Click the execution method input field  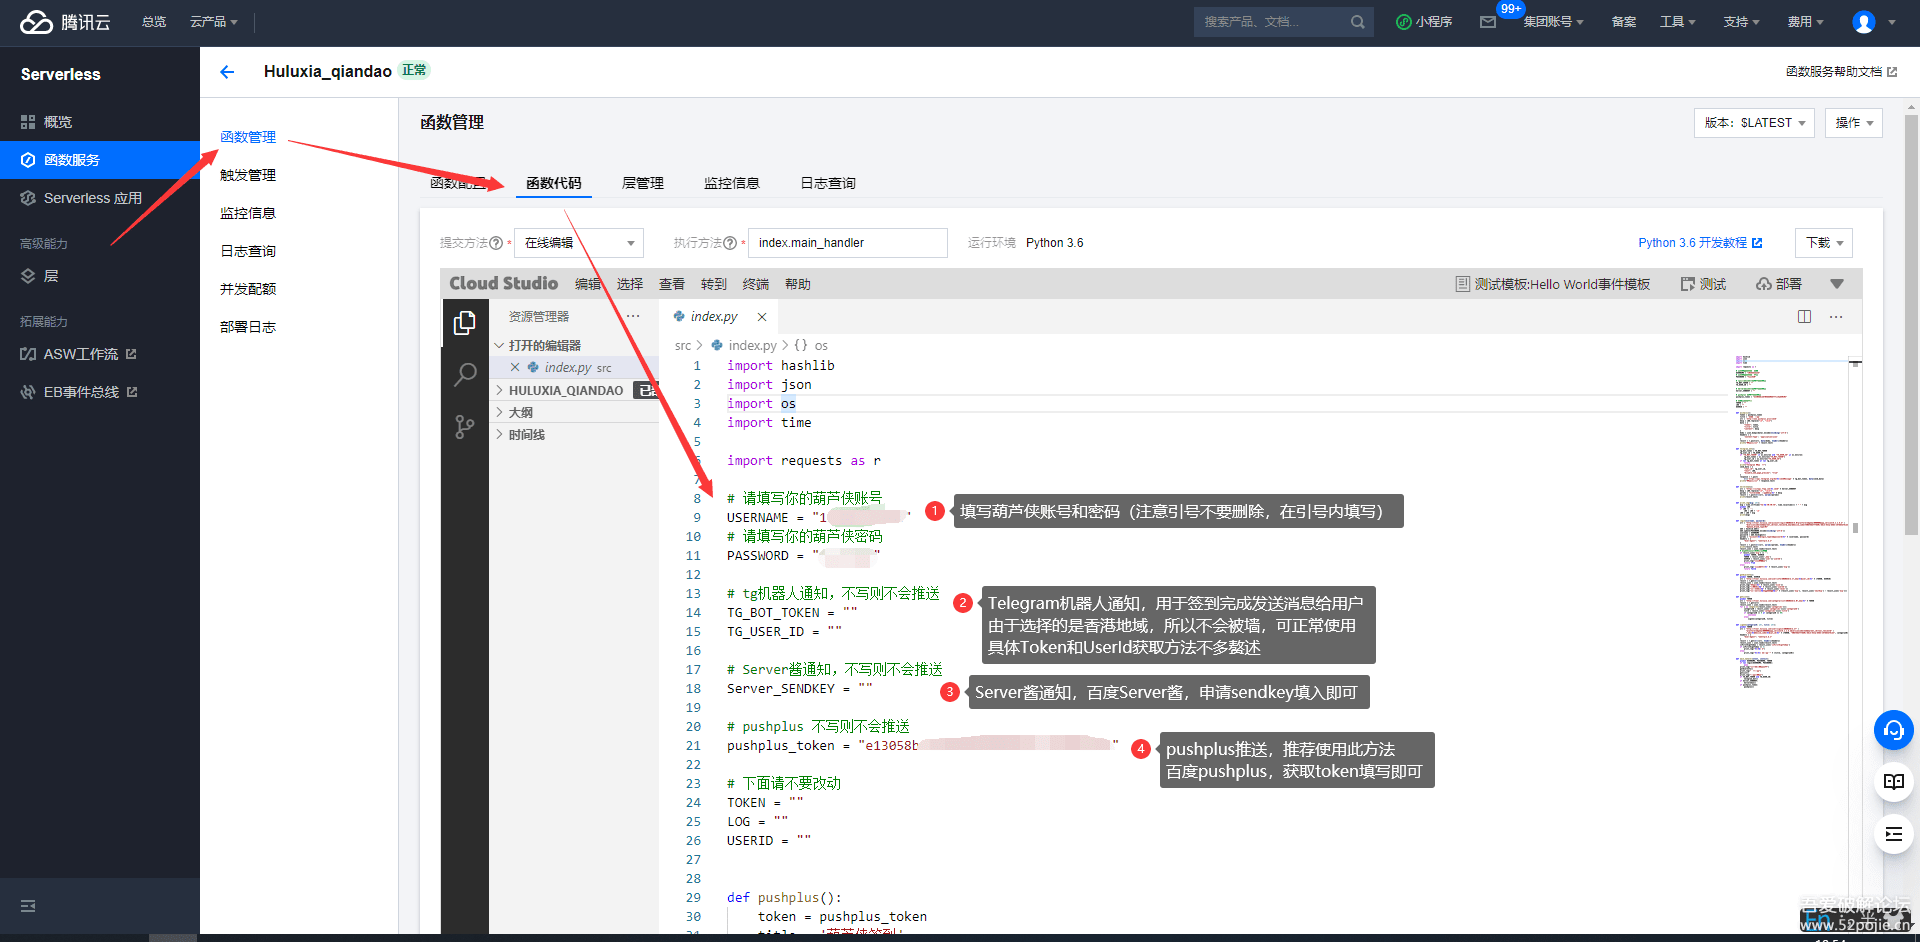(848, 243)
